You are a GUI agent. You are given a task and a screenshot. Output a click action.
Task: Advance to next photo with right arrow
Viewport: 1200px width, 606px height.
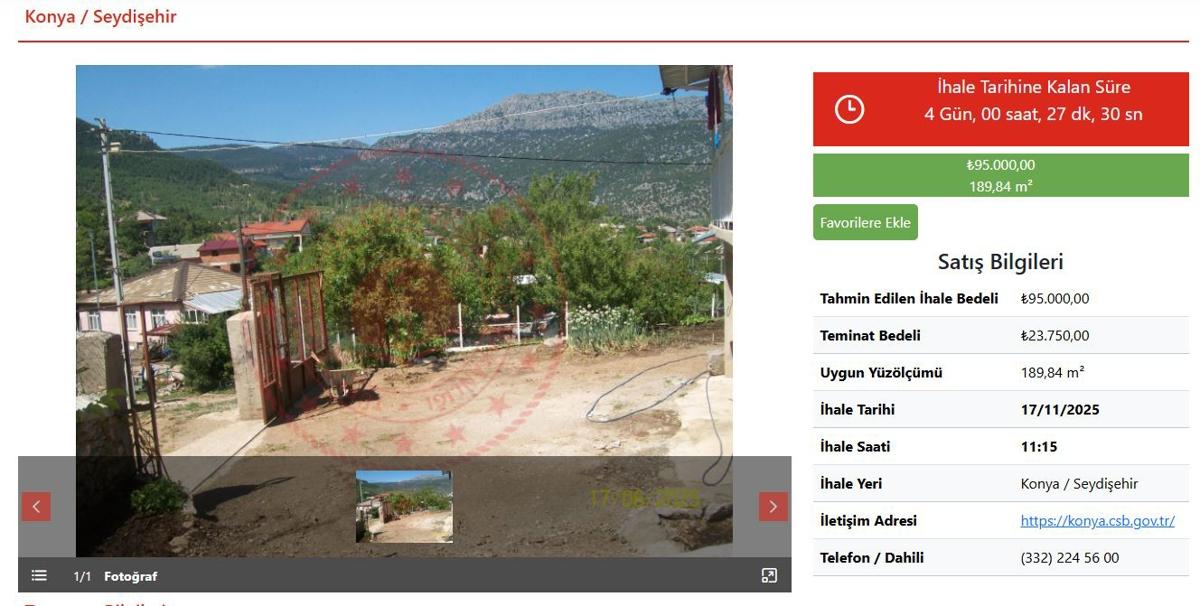click(x=773, y=507)
